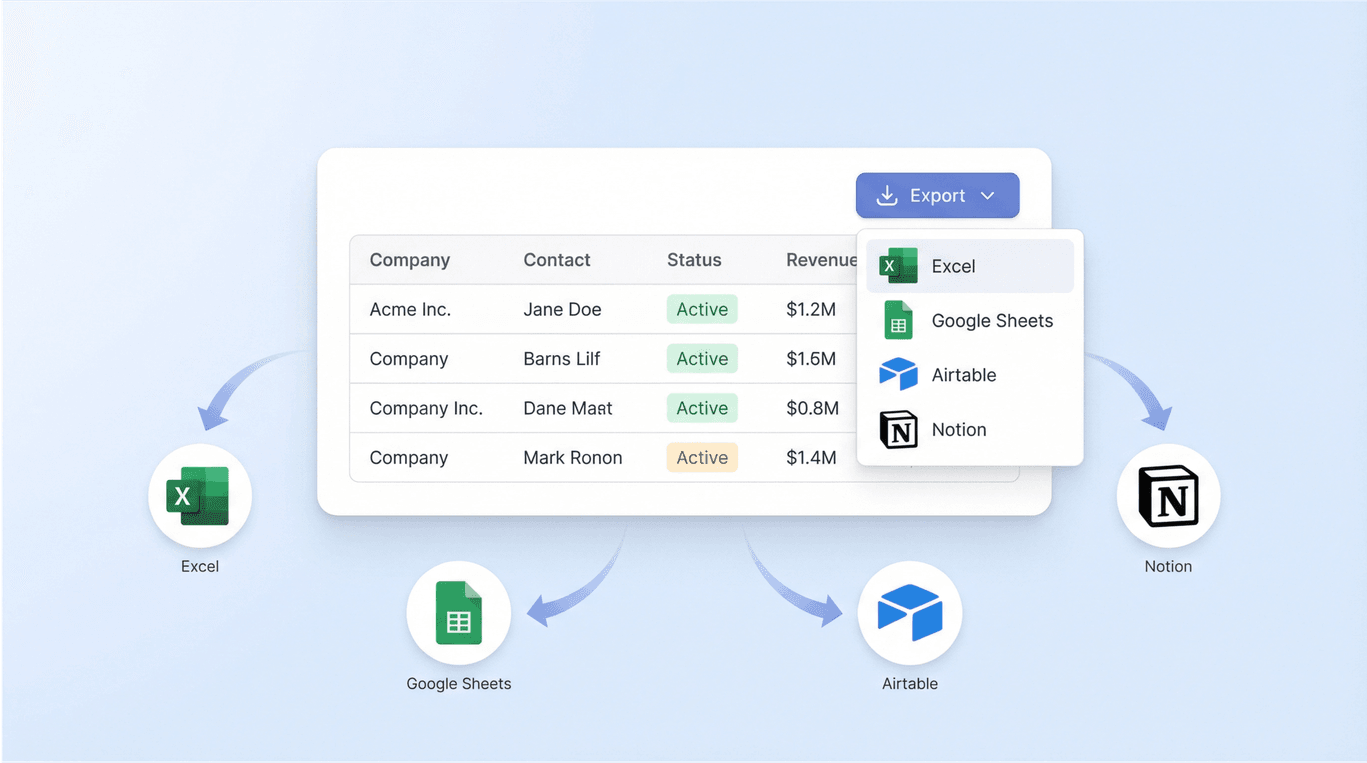This screenshot has width=1367, height=763.
Task: Choose Notion from the export options list
Action: (958, 429)
